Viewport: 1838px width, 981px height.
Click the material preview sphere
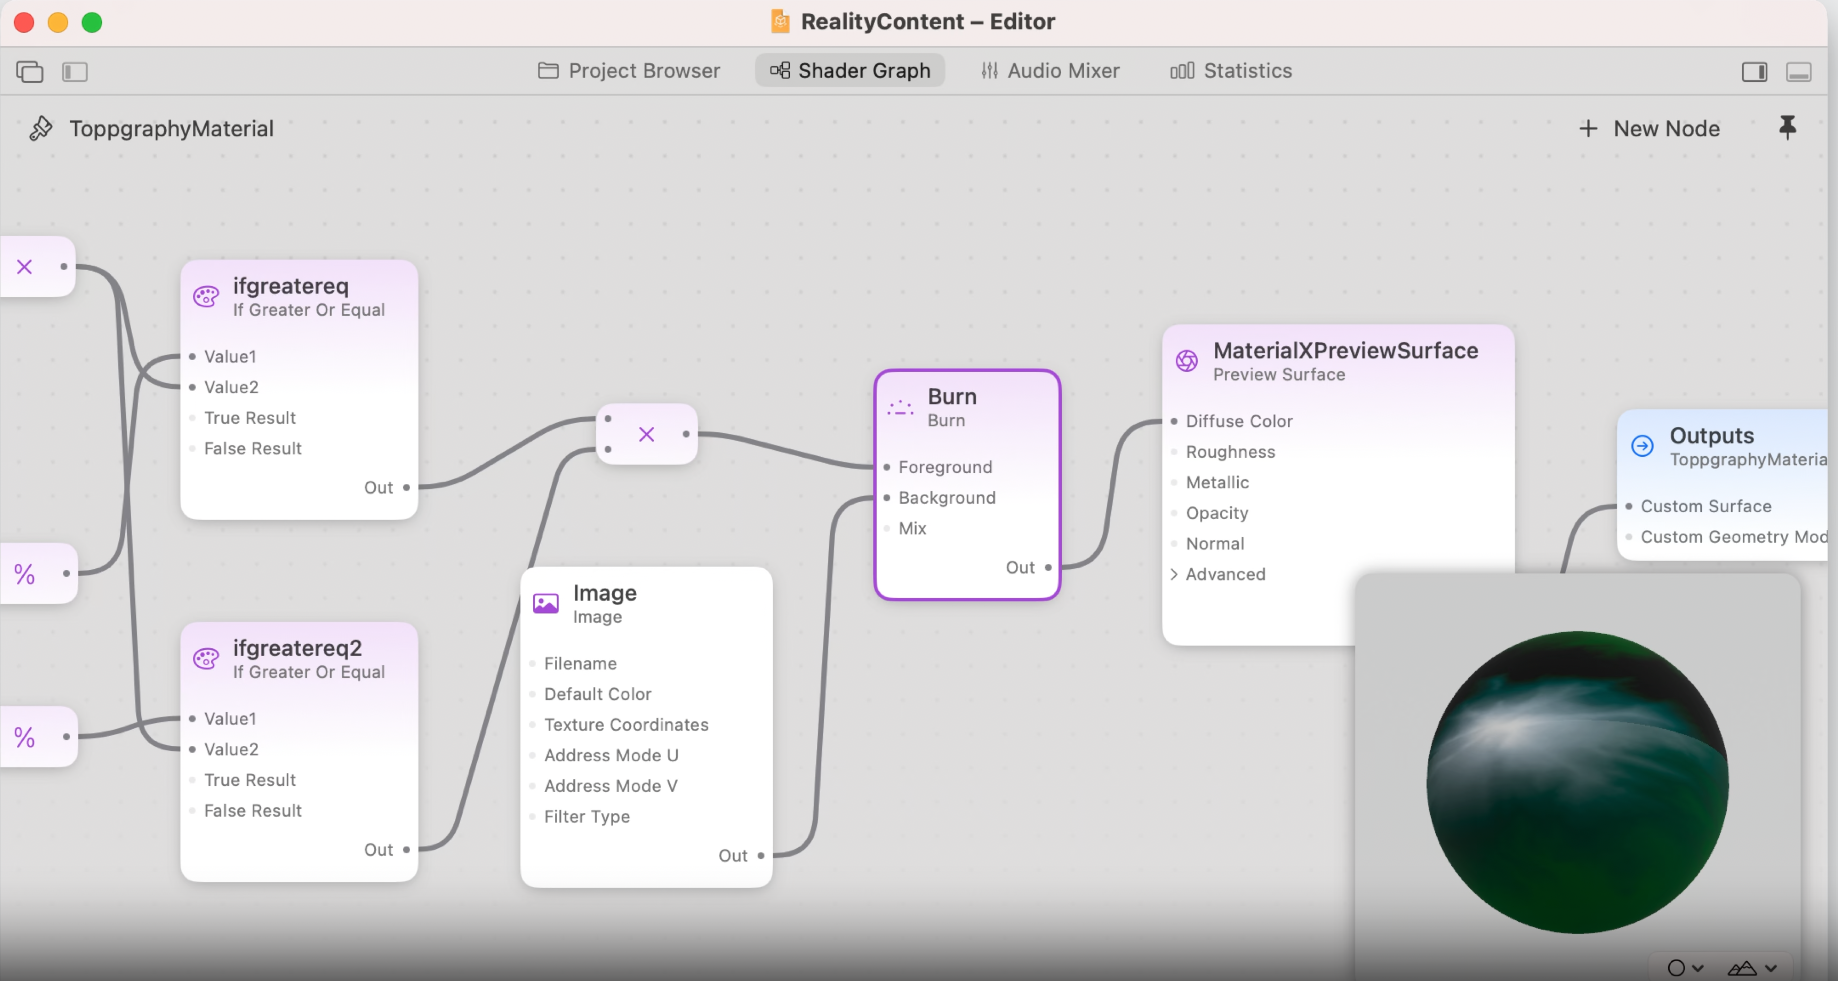pyautogui.click(x=1577, y=782)
